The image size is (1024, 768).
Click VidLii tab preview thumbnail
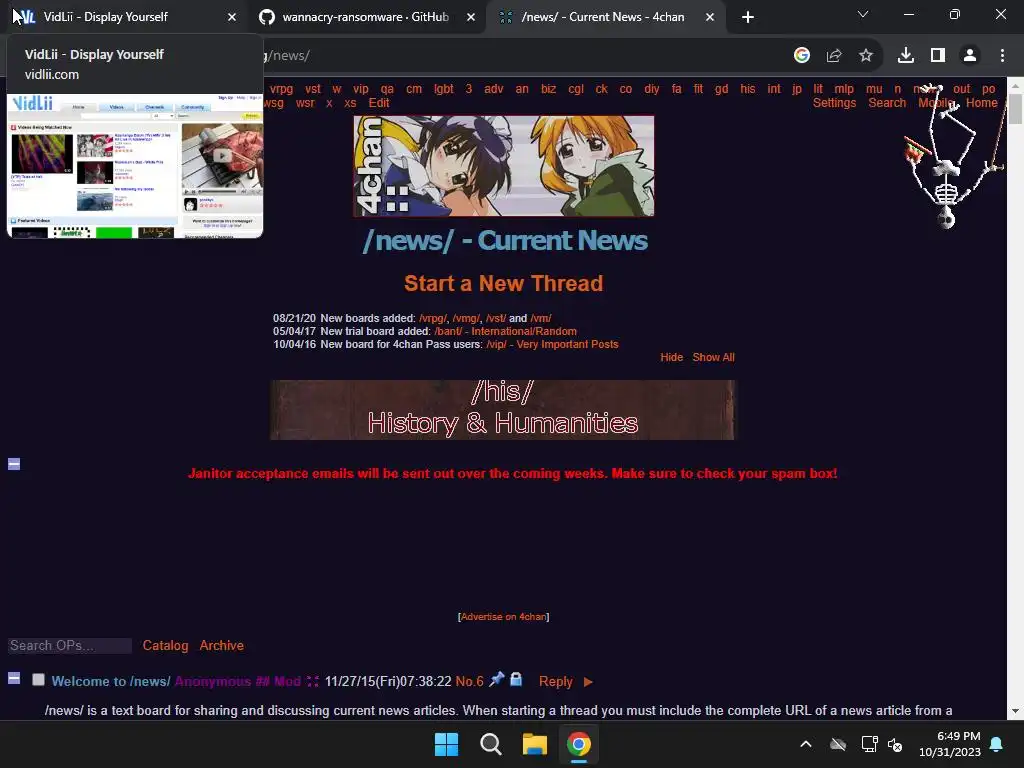point(135,166)
